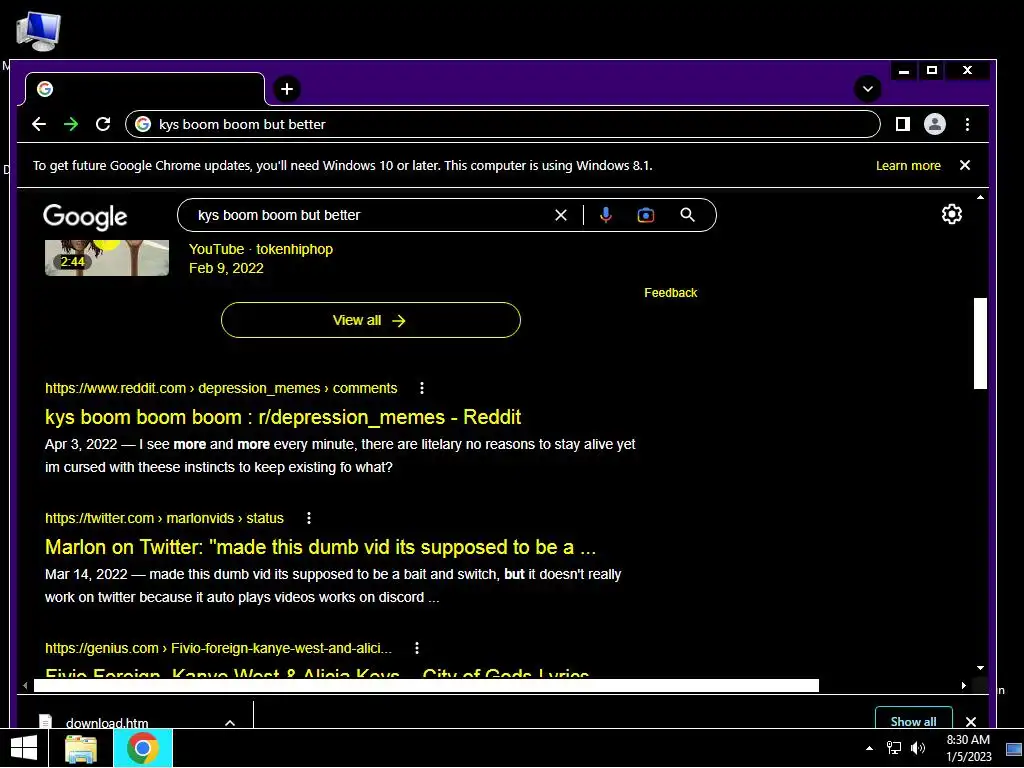
Task: Go back to the previous page
Action: click(39, 124)
